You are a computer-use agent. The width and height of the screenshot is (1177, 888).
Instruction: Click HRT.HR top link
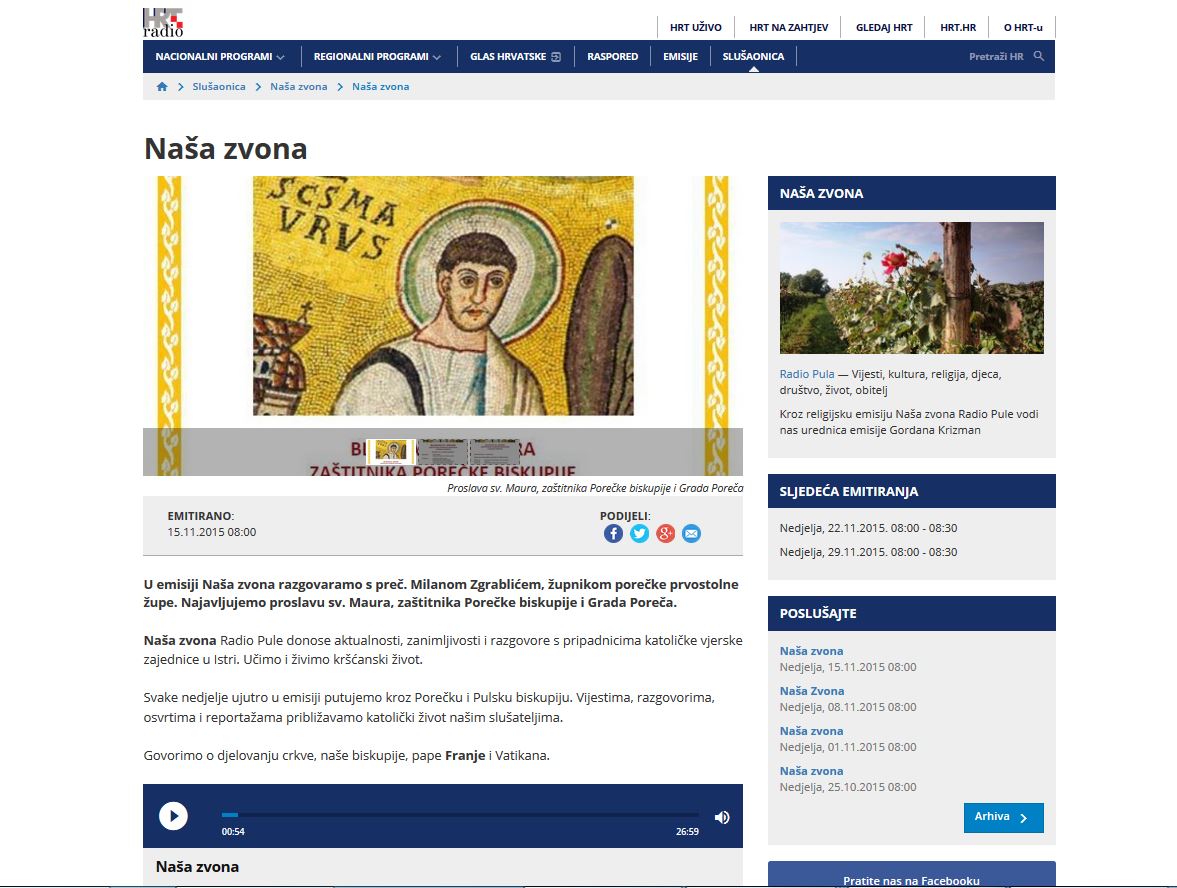point(959,27)
